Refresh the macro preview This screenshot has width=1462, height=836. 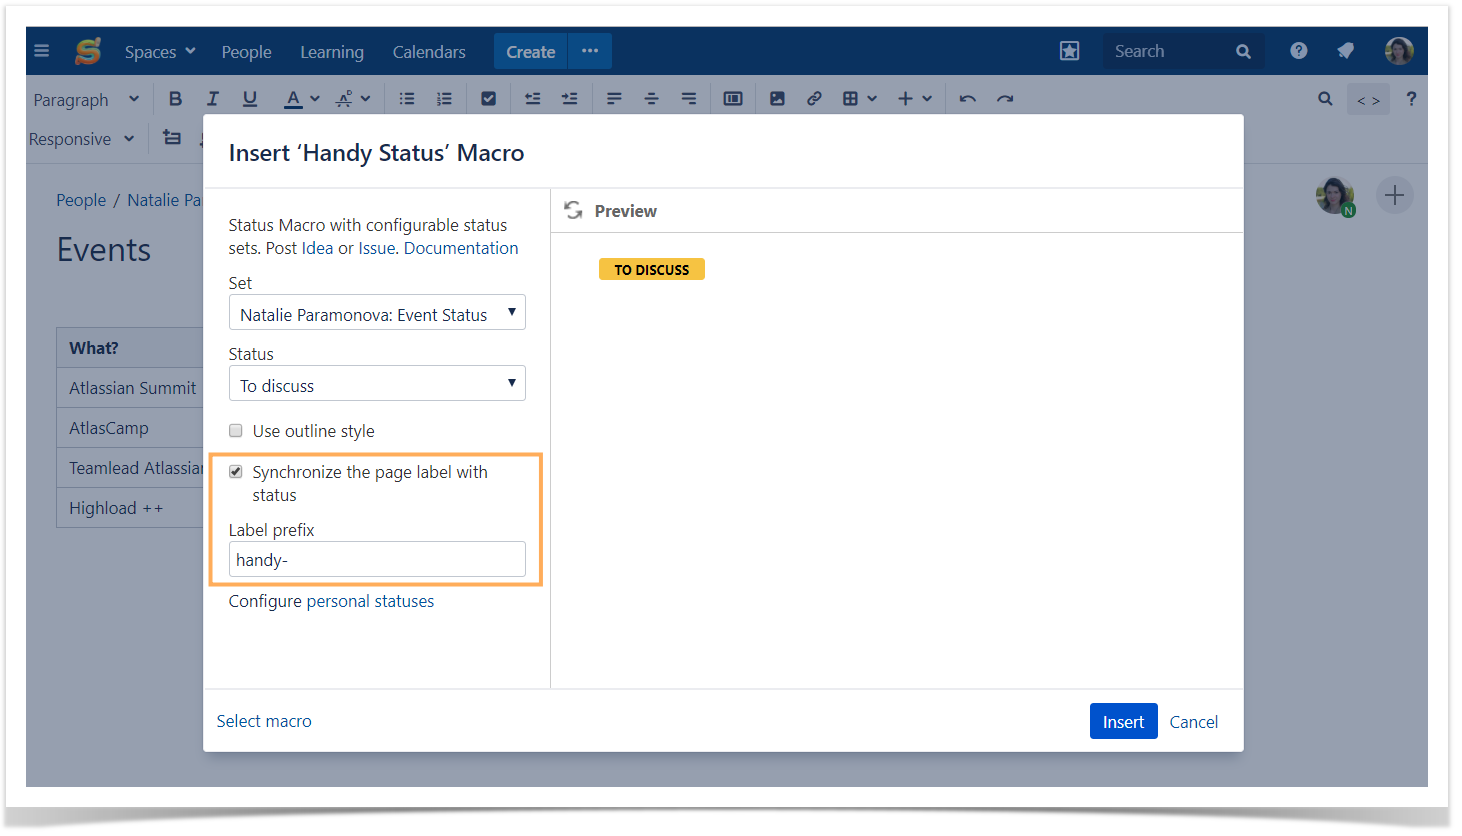(x=573, y=210)
